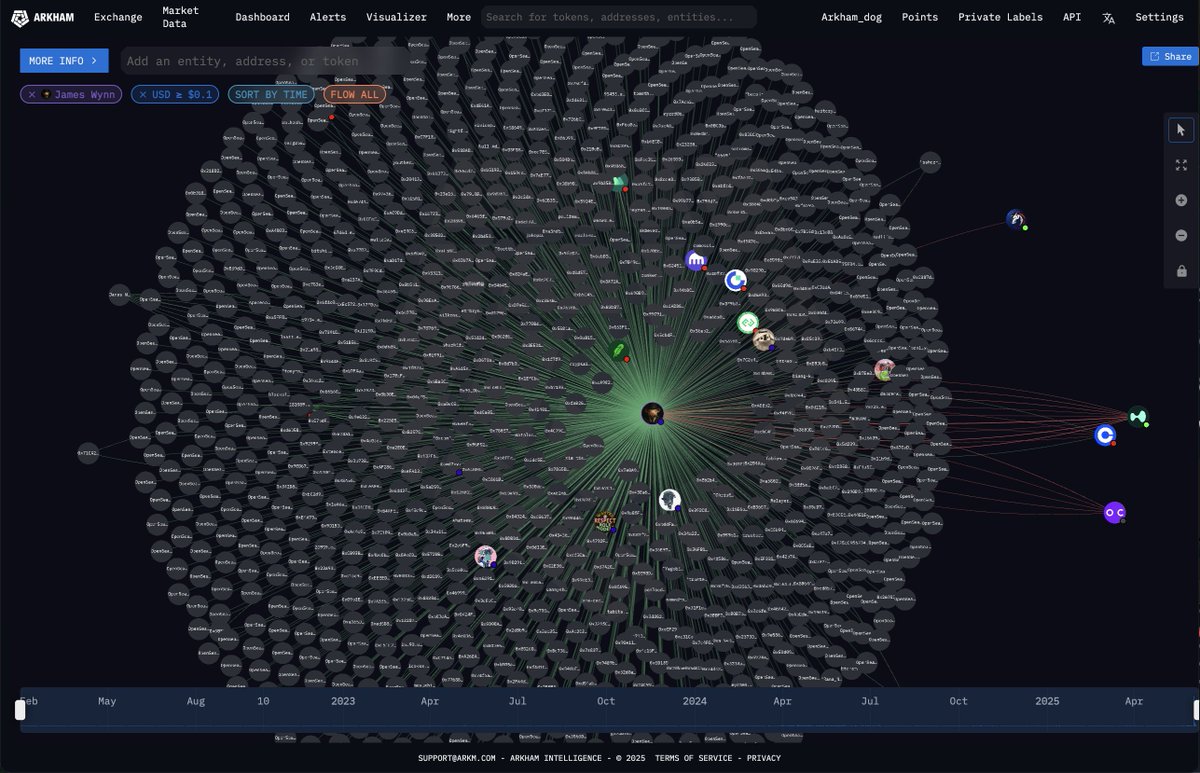
Task: Zoom out with the minus icon
Action: (x=1181, y=236)
